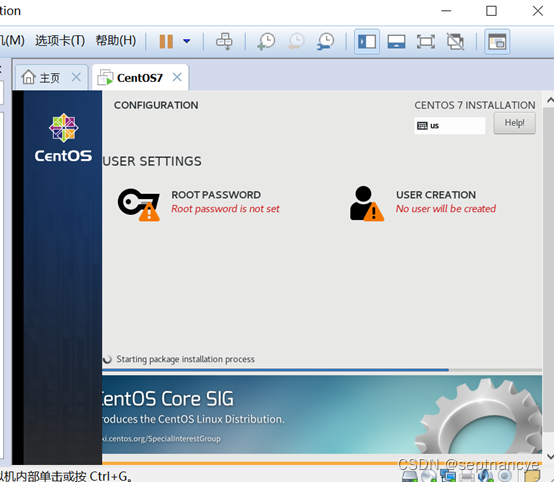Open the 帮助(H) menu
Viewport: 554px width, 482px height.
click(x=116, y=40)
